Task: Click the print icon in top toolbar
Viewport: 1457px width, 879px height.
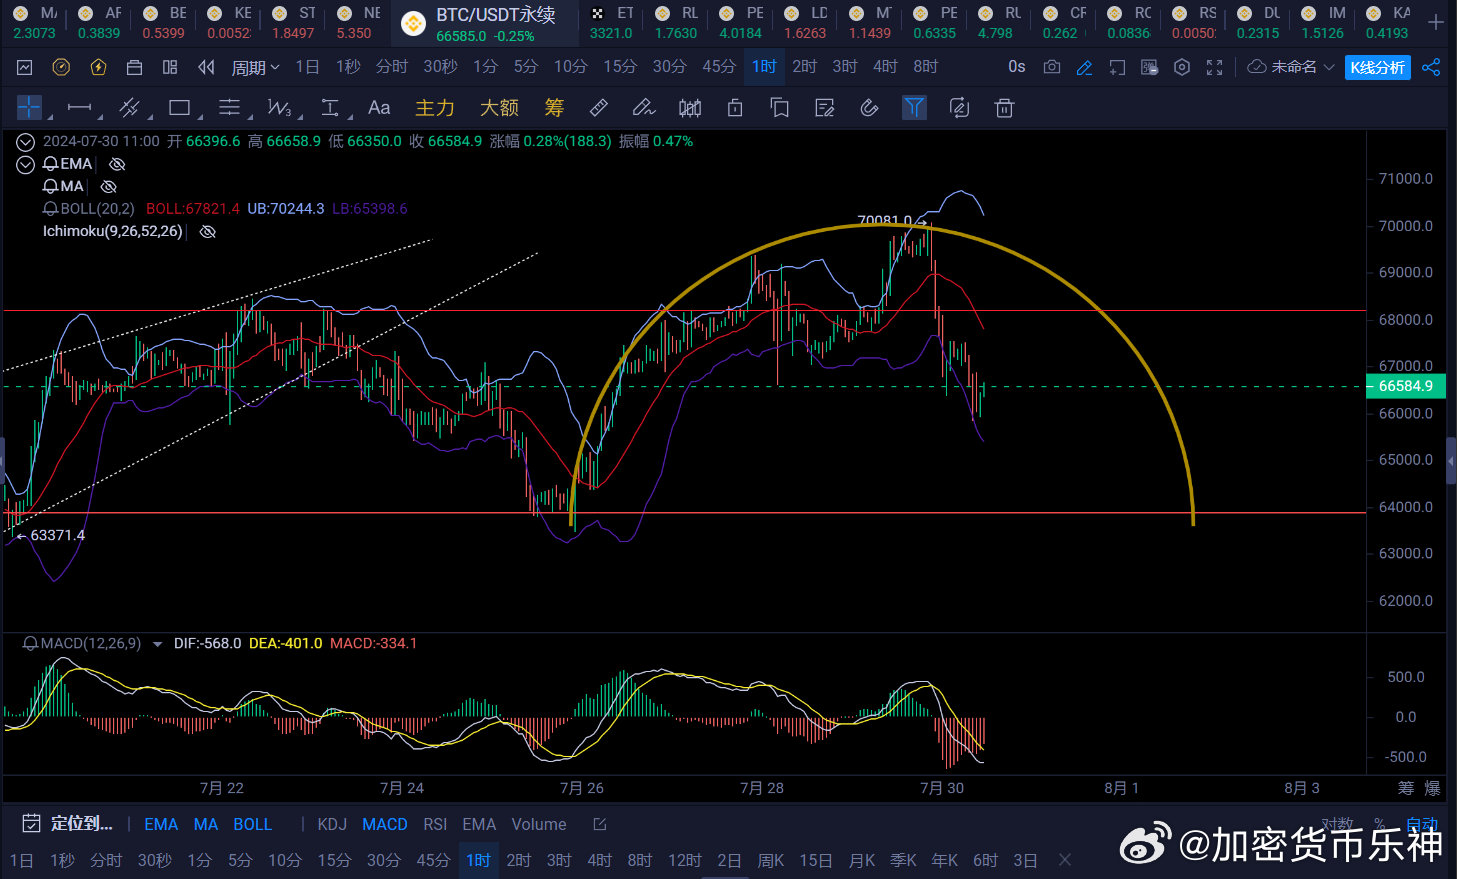Action: tap(134, 67)
